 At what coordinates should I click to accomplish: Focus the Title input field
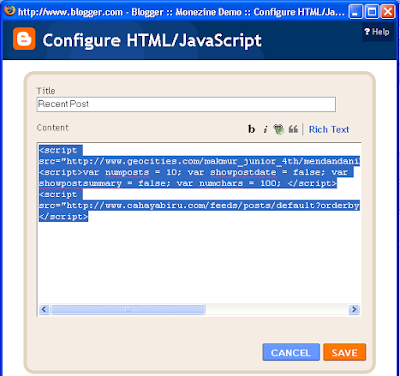186,104
